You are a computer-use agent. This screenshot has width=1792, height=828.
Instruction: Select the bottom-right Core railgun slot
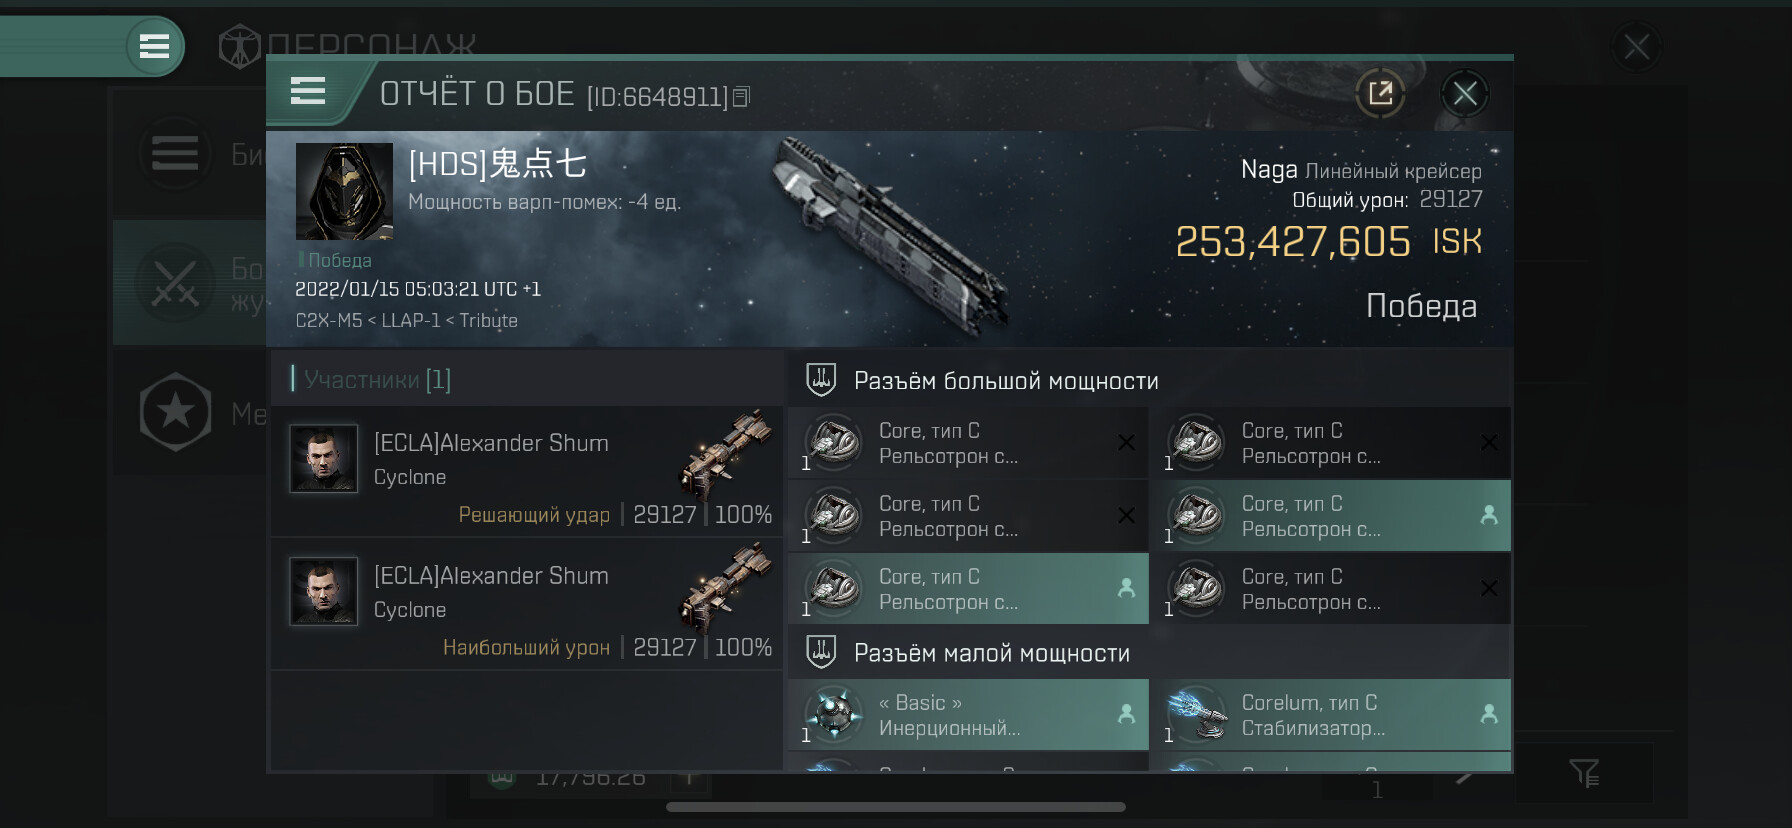(x=1330, y=589)
